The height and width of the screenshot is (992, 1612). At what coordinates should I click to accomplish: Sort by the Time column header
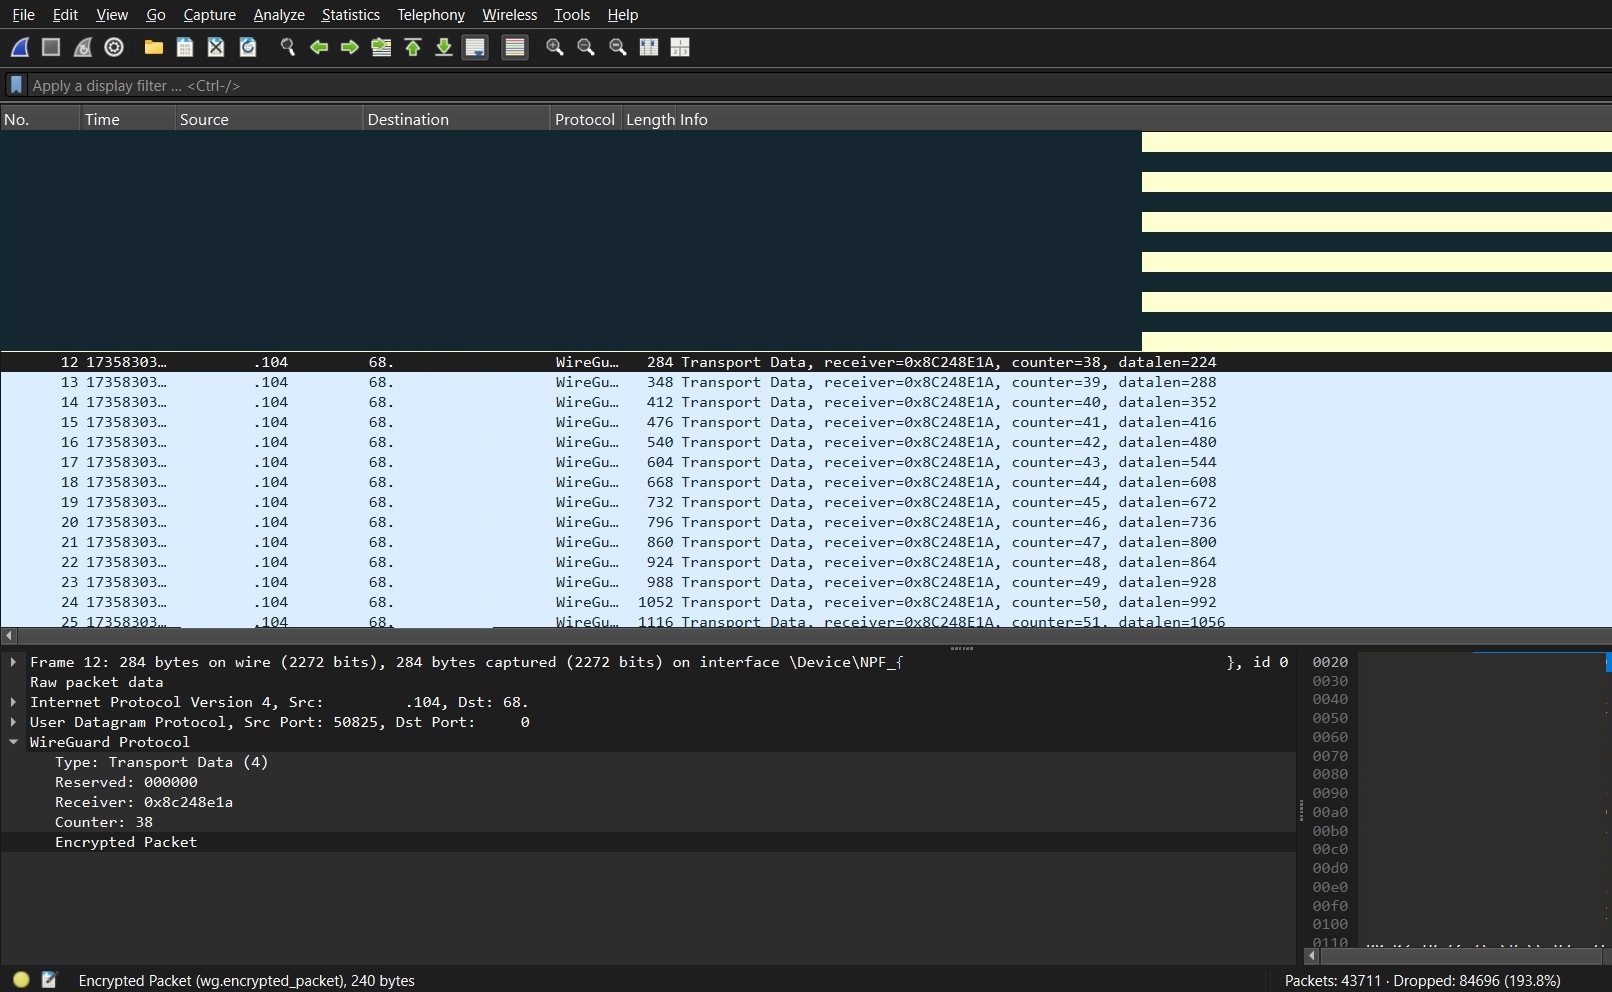[128, 119]
